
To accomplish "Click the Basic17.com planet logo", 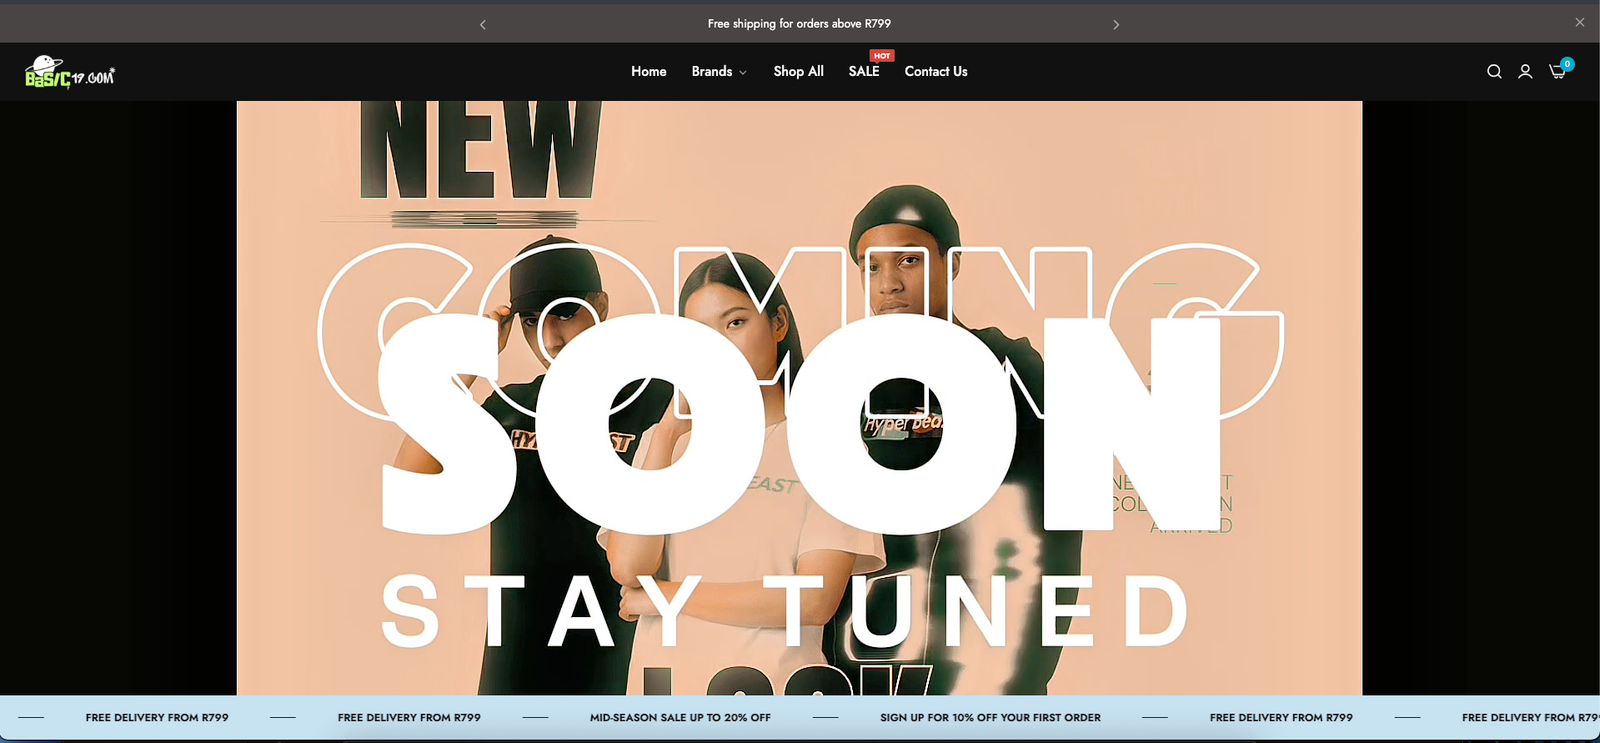I will (69, 72).
